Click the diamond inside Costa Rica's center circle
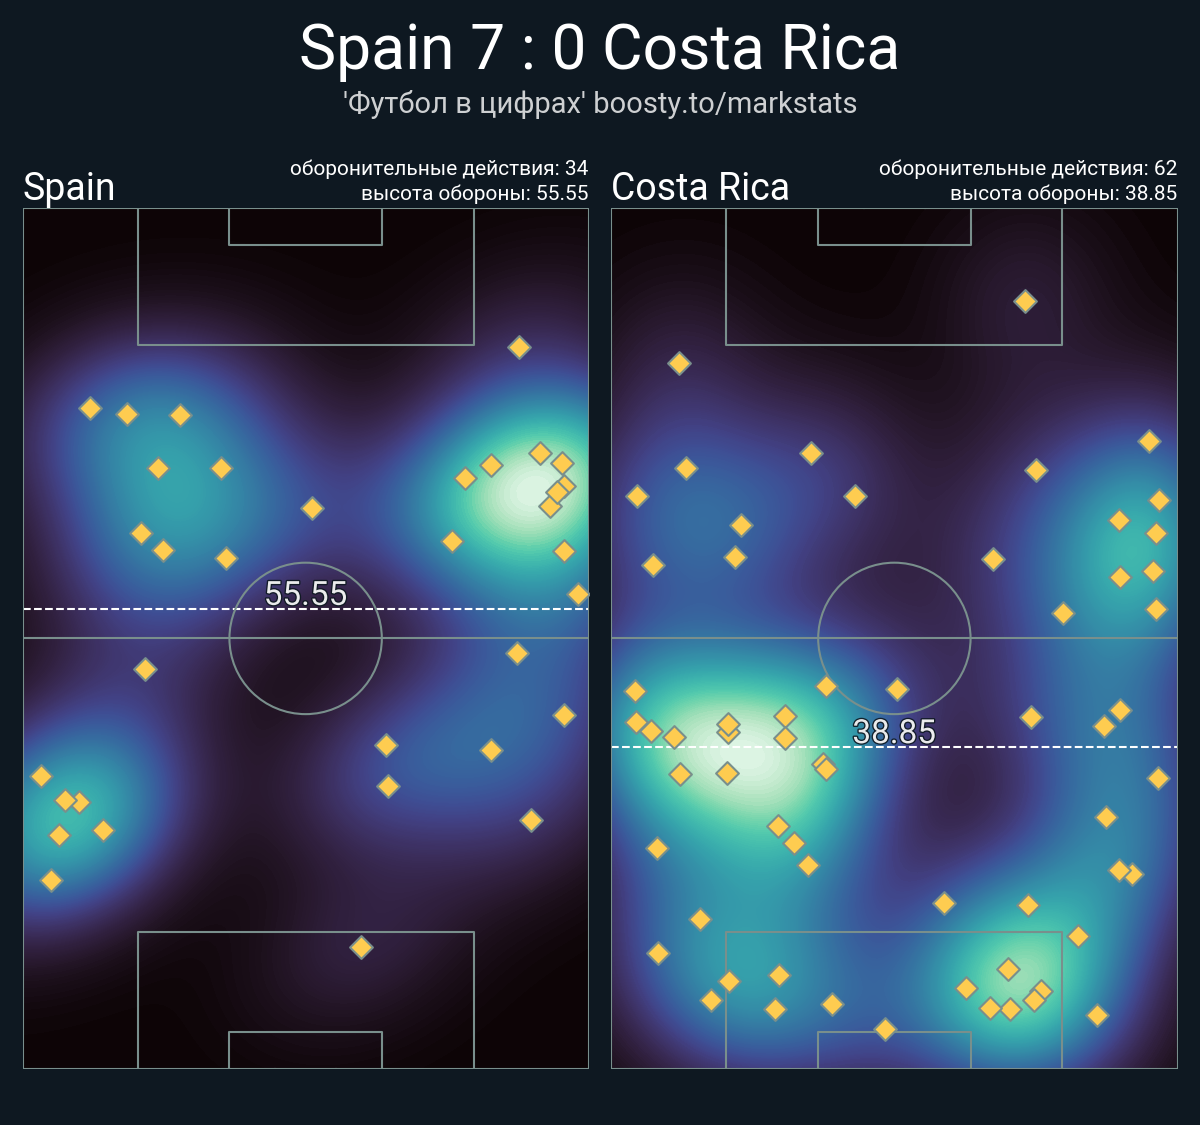 tap(897, 689)
